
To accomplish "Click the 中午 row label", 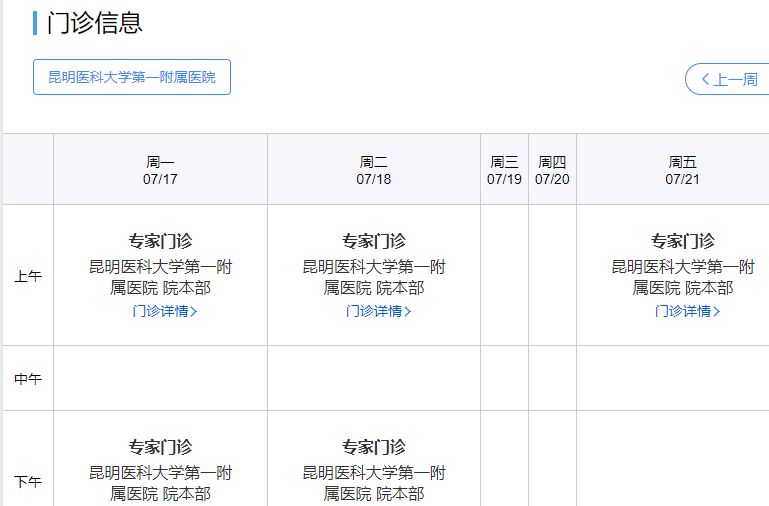I will (28, 379).
